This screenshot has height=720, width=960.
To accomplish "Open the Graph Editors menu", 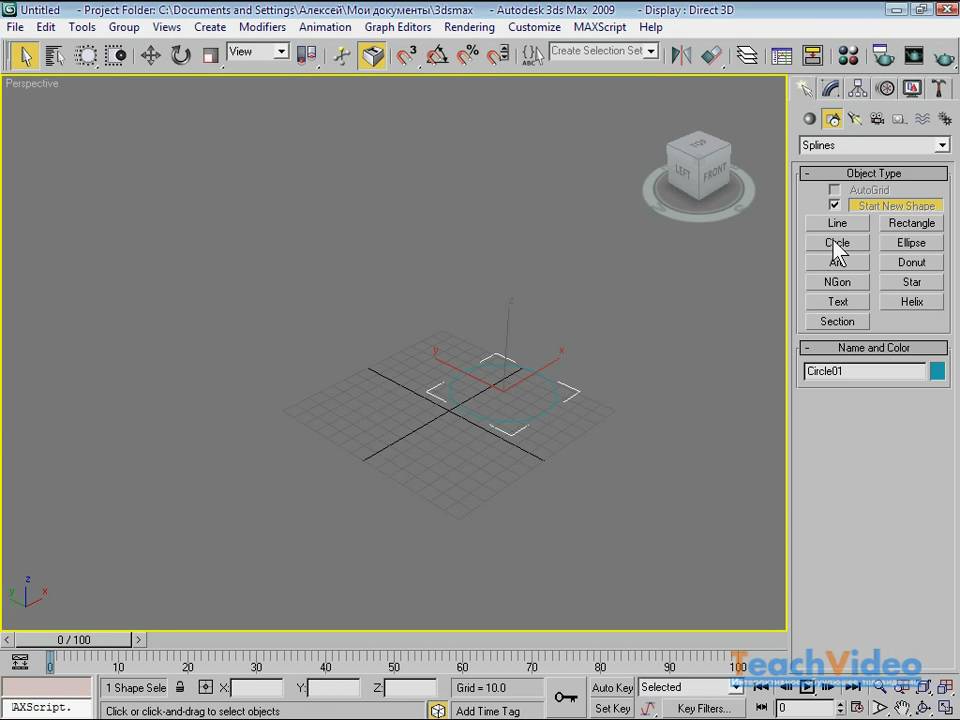I will pos(398,27).
